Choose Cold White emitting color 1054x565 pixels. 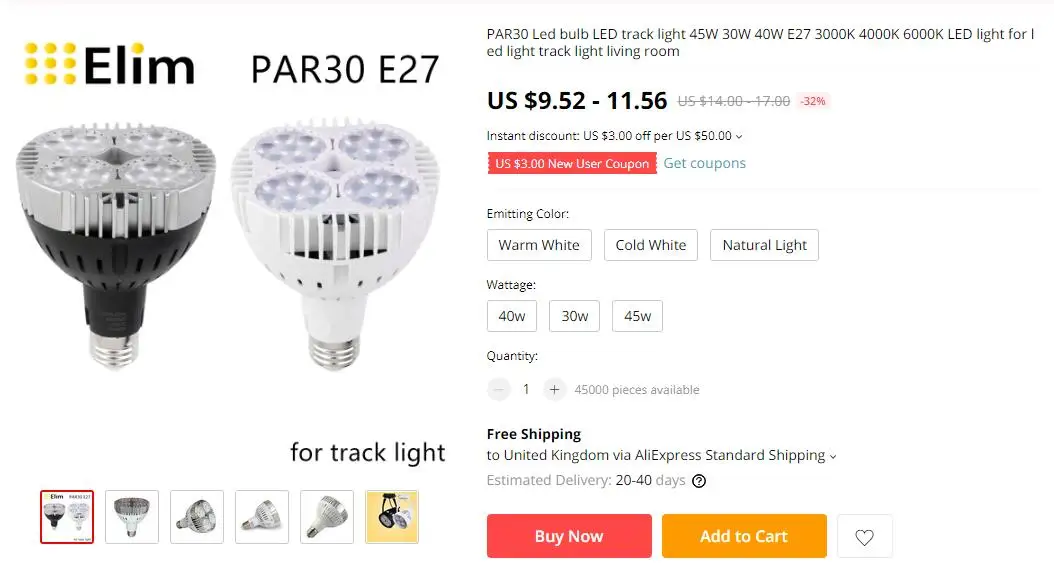(651, 245)
